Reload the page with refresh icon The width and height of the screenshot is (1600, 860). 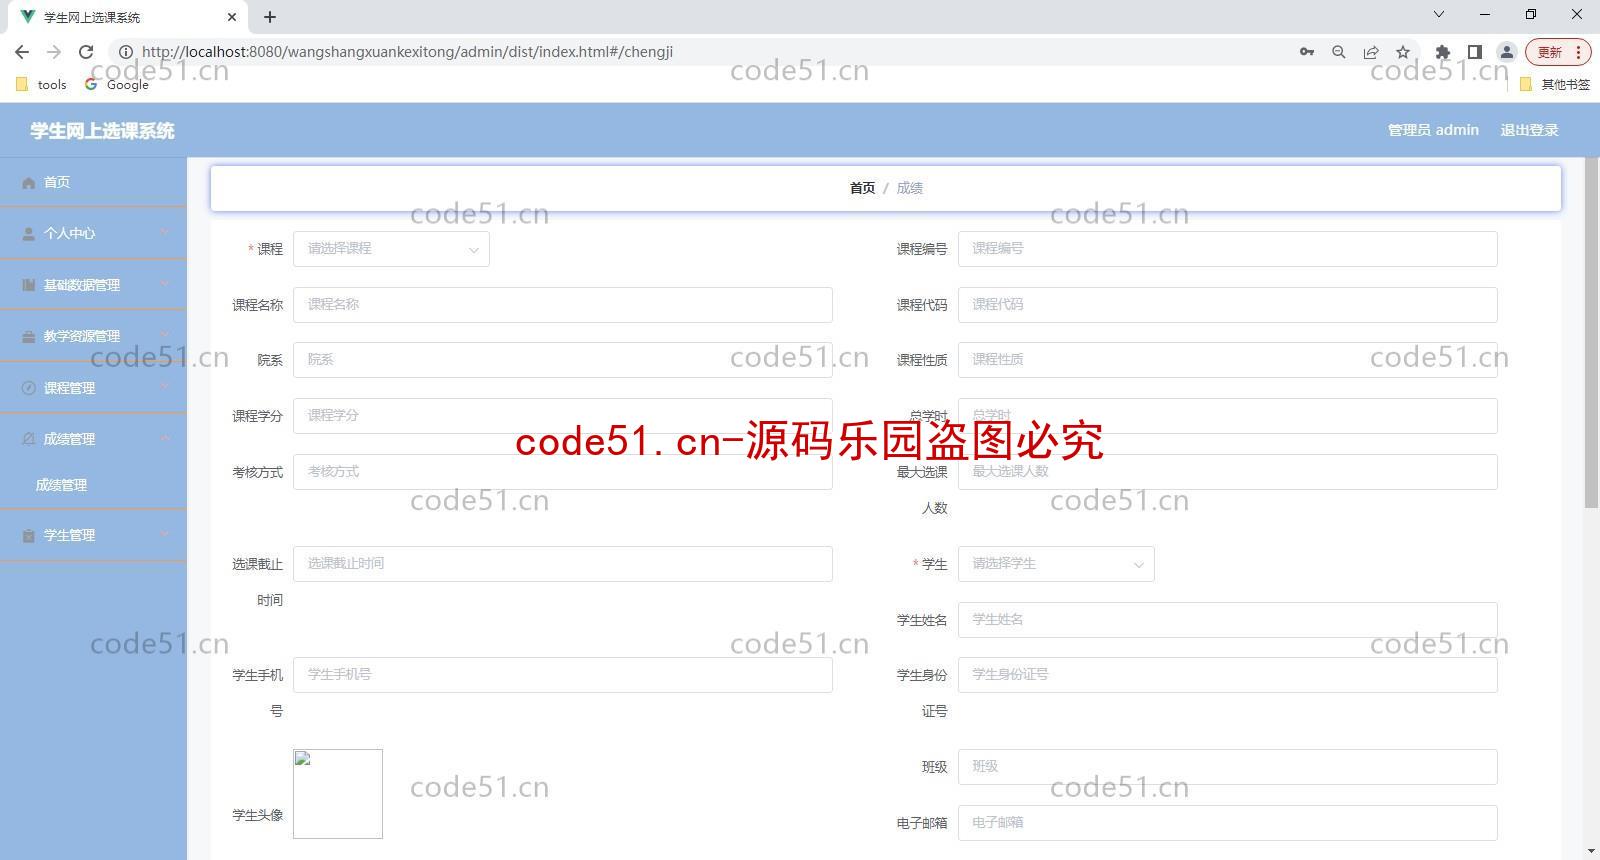86,52
